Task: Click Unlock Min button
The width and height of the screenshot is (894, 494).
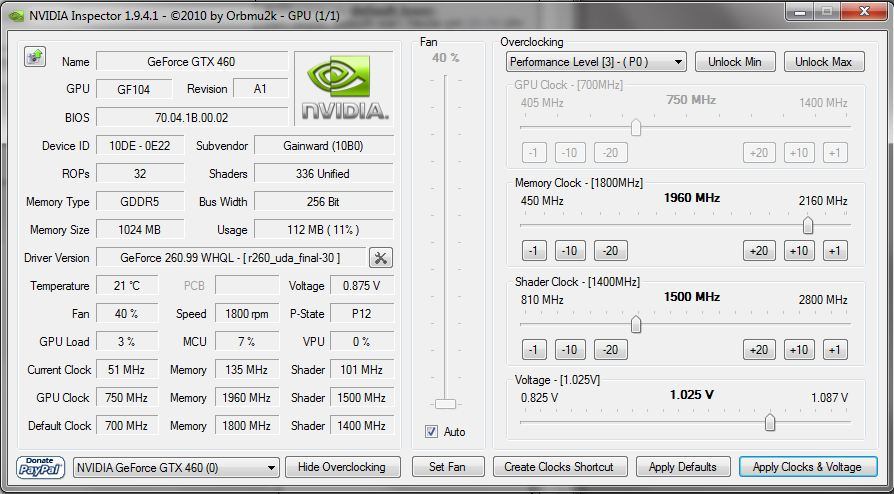Action: click(x=735, y=62)
